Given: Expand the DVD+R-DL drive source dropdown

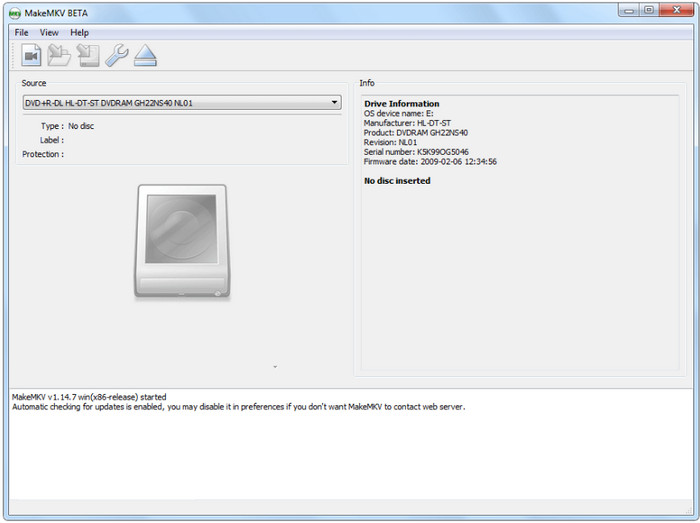Looking at the screenshot, I should [x=182, y=103].
